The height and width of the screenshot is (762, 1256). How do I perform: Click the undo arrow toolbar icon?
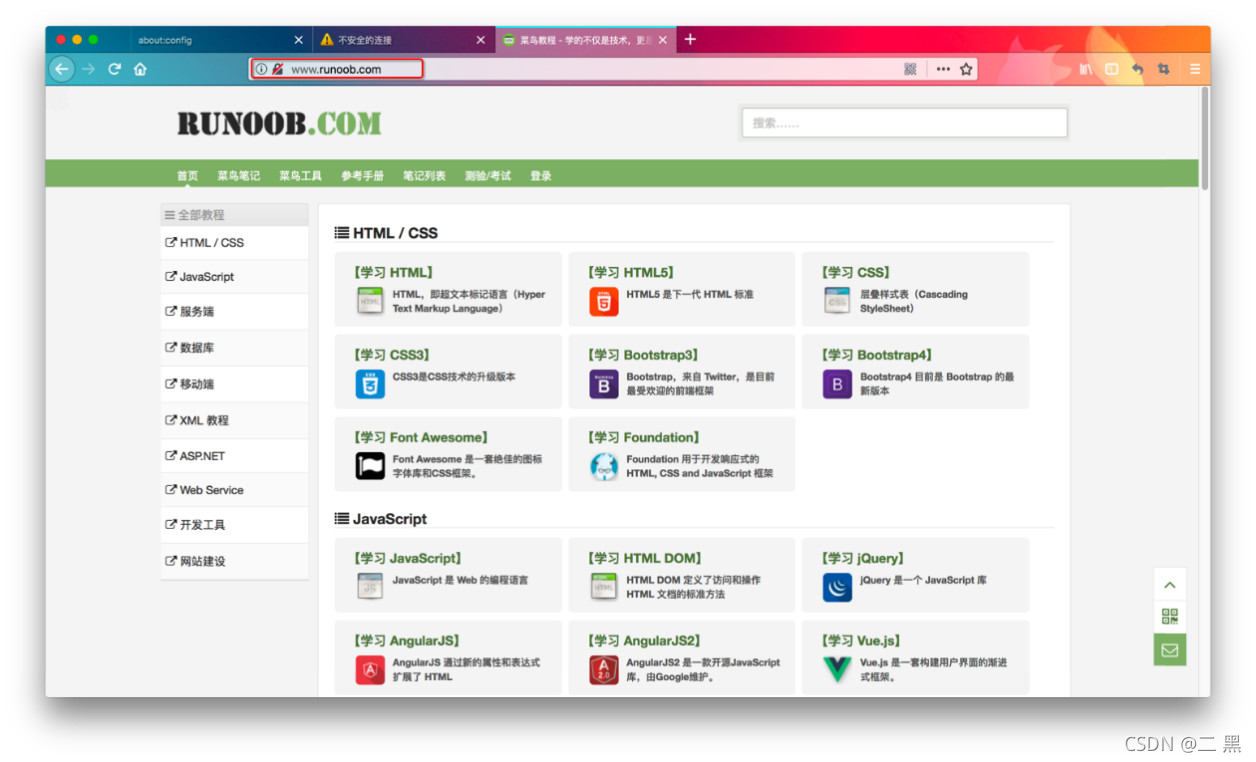click(x=1138, y=69)
